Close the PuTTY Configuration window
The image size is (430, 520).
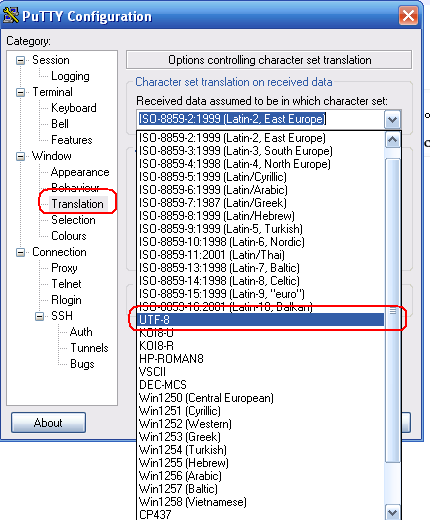coord(408,15)
